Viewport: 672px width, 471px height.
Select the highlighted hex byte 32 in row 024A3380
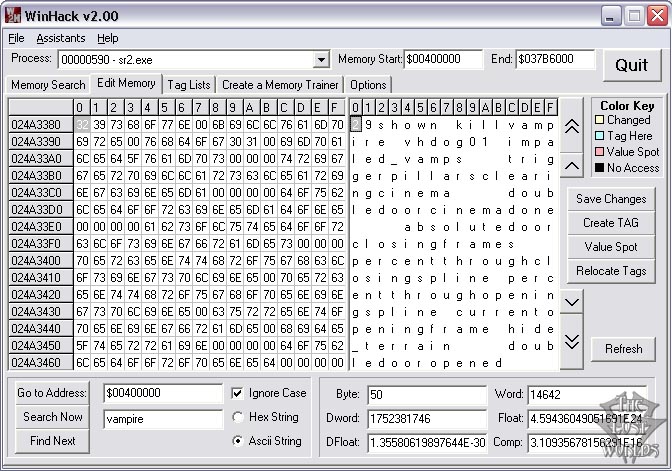click(x=82, y=125)
